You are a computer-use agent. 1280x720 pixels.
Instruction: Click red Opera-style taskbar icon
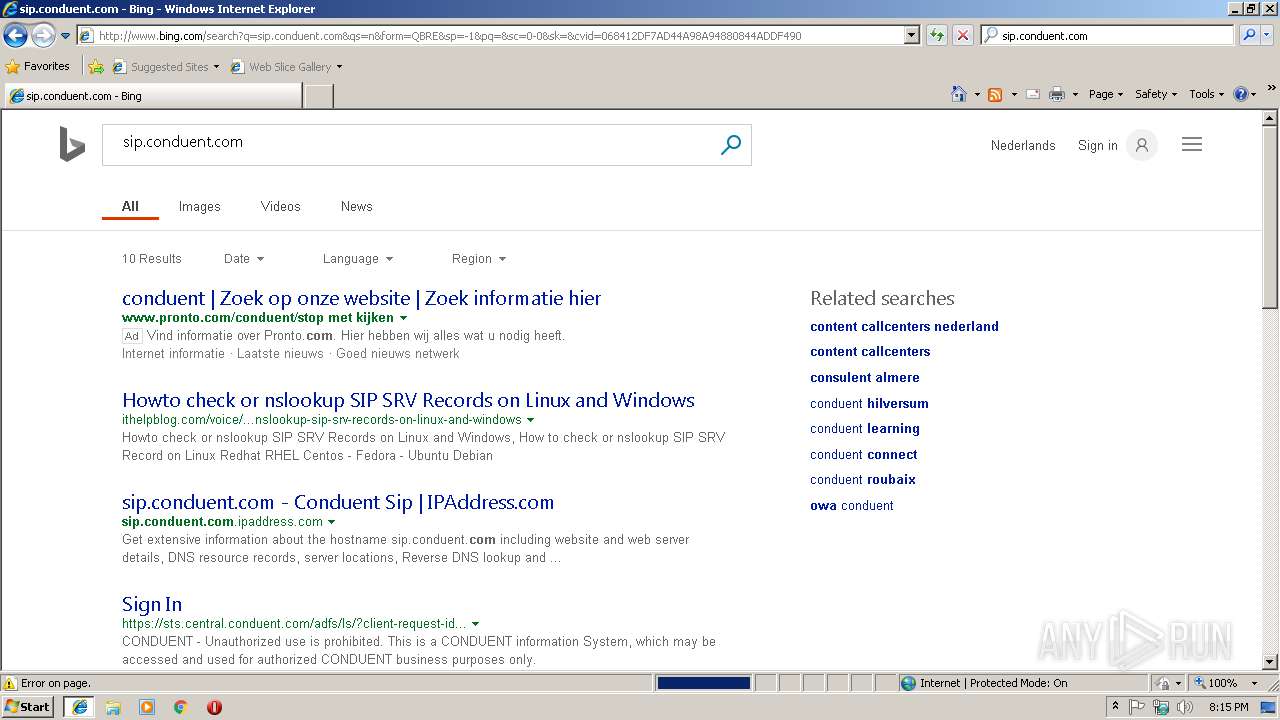pyautogui.click(x=214, y=707)
